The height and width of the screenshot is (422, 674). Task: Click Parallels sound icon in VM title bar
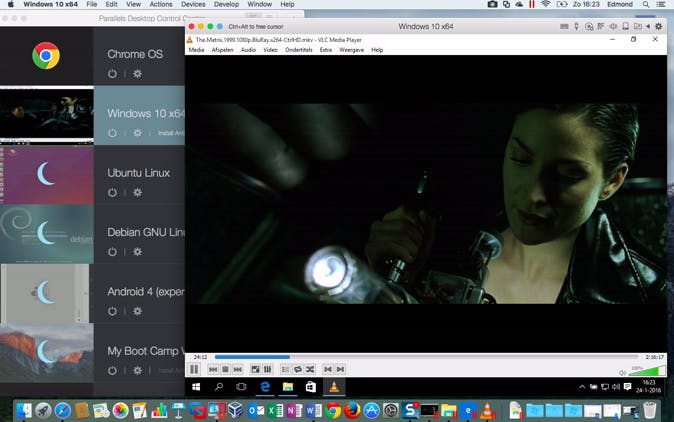coord(613,27)
